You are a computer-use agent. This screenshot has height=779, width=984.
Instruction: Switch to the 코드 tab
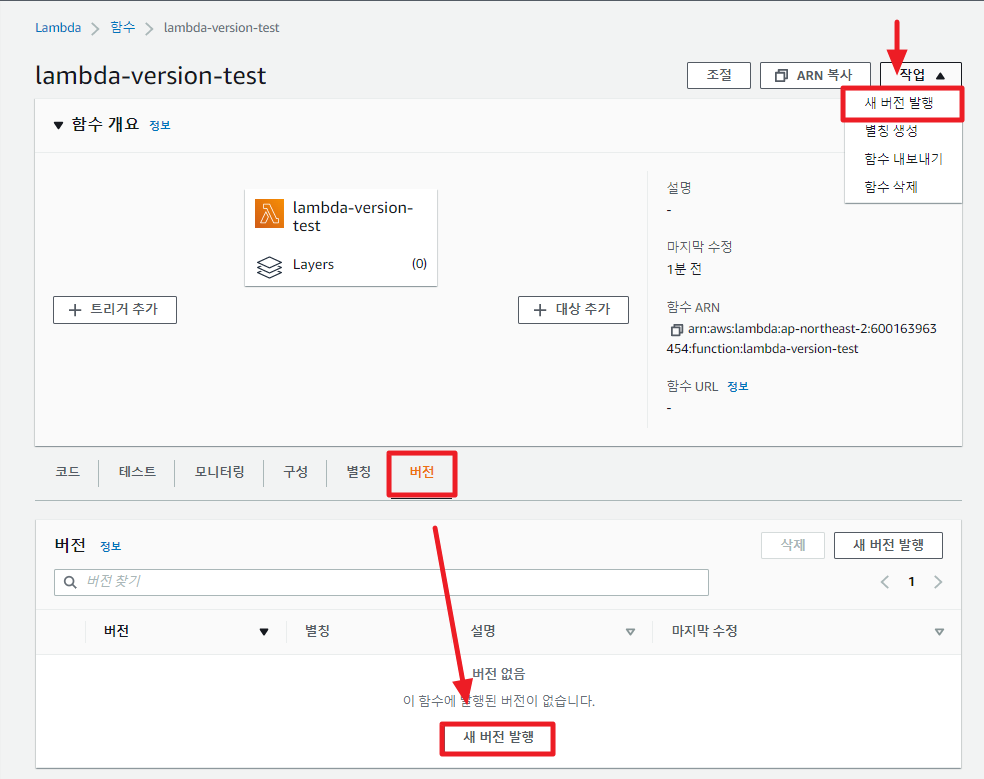click(67, 471)
